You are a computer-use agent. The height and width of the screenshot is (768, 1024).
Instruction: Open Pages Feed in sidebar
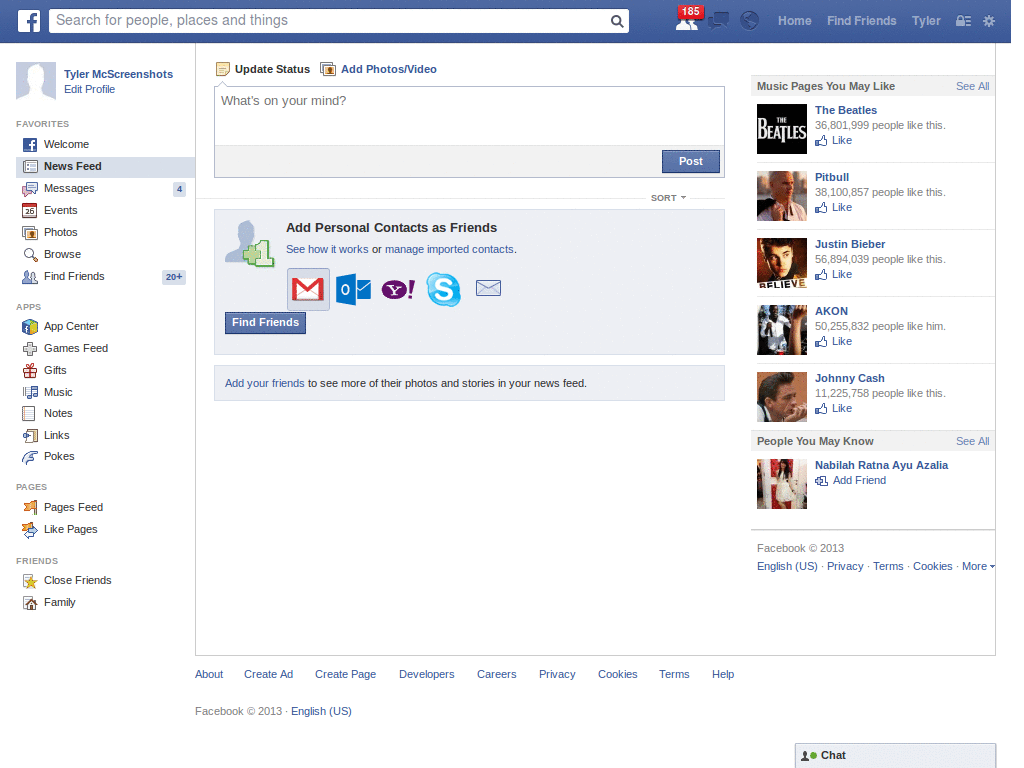pyautogui.click(x=73, y=507)
